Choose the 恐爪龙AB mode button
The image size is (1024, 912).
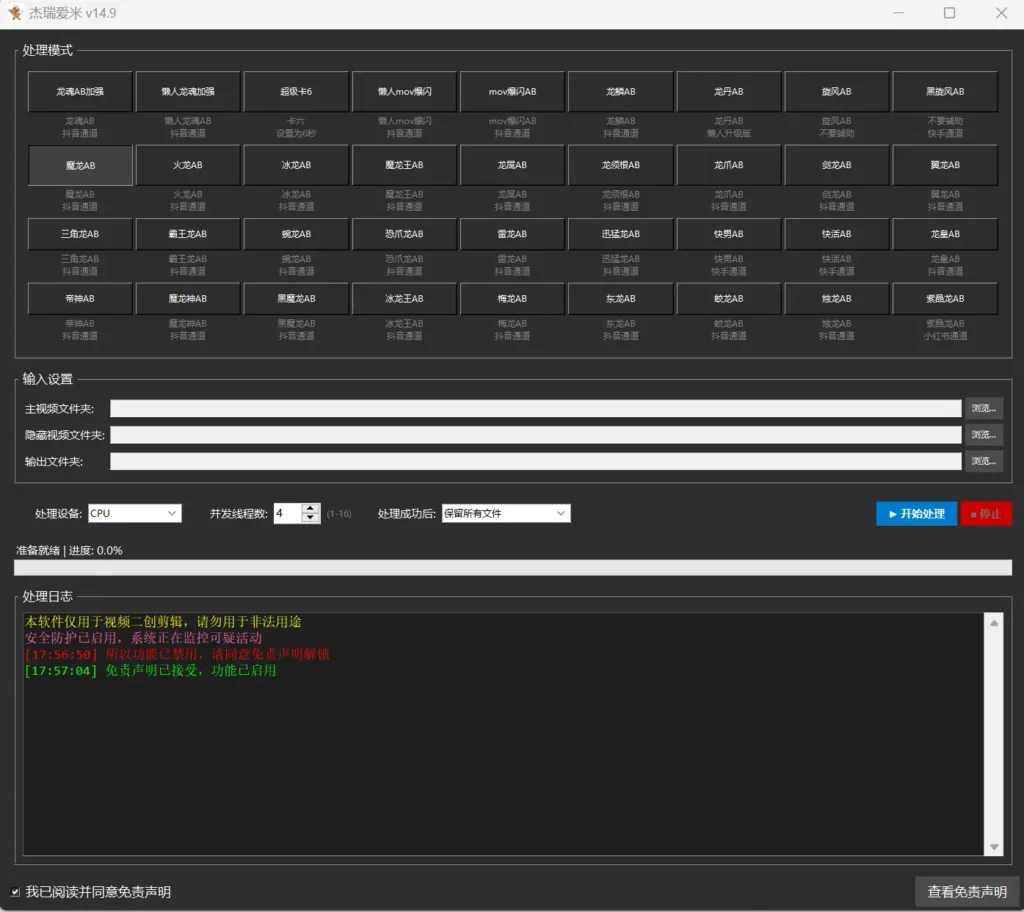point(404,234)
